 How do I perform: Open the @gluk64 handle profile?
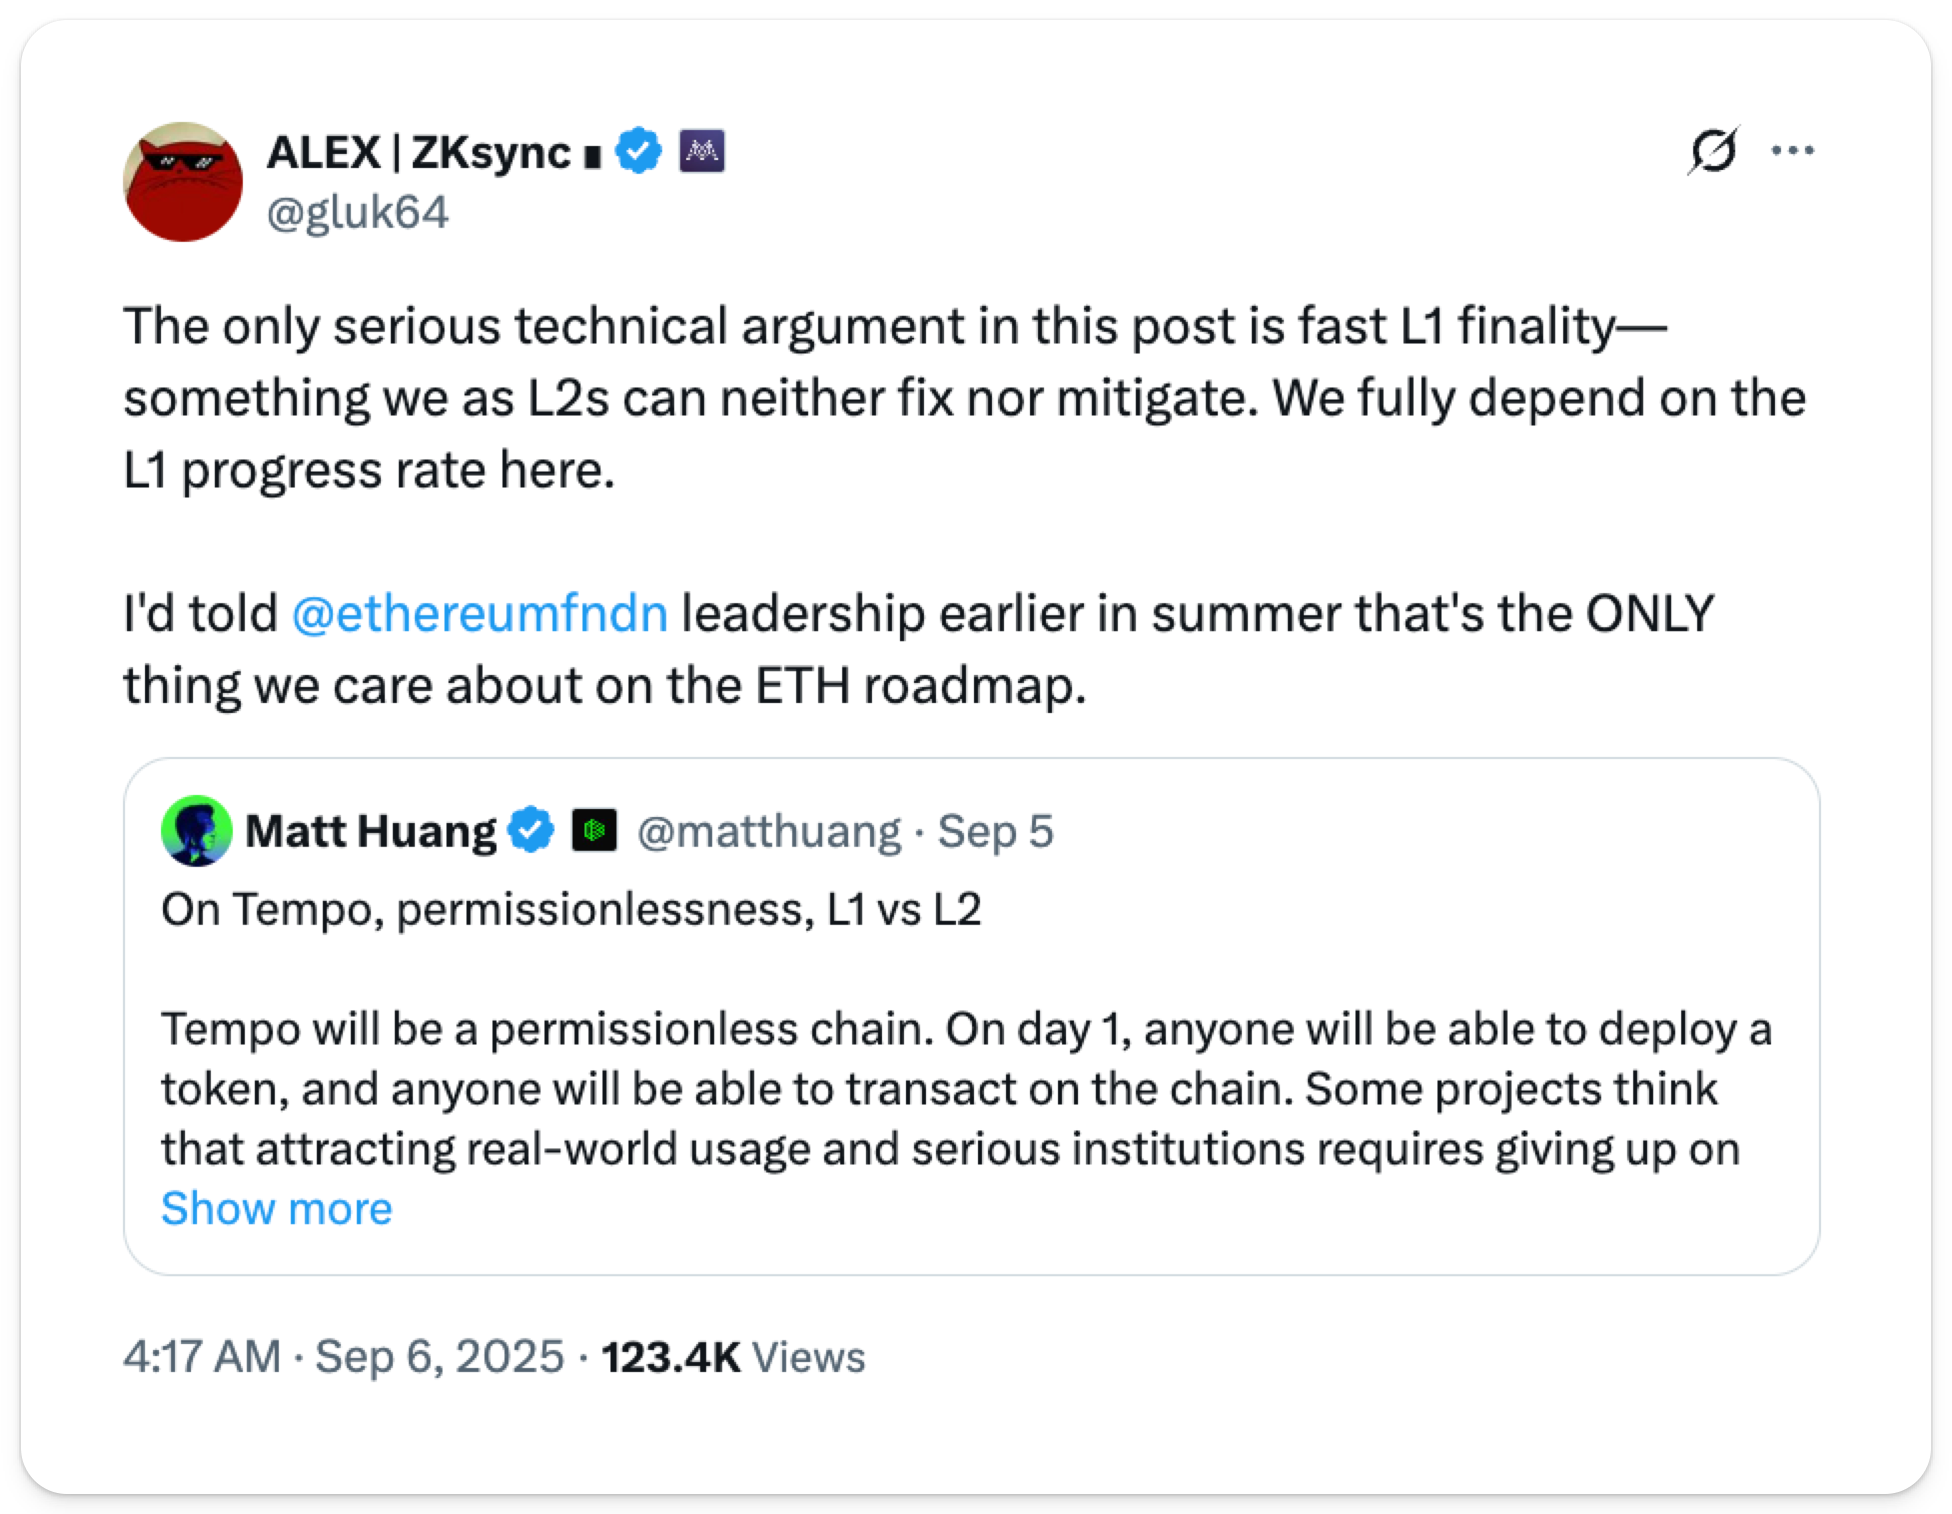tap(357, 213)
